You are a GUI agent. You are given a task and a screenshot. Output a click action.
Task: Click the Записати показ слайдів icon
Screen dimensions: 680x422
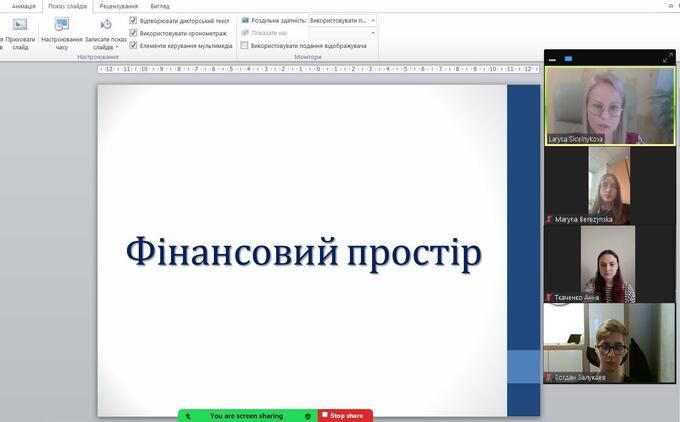[106, 25]
